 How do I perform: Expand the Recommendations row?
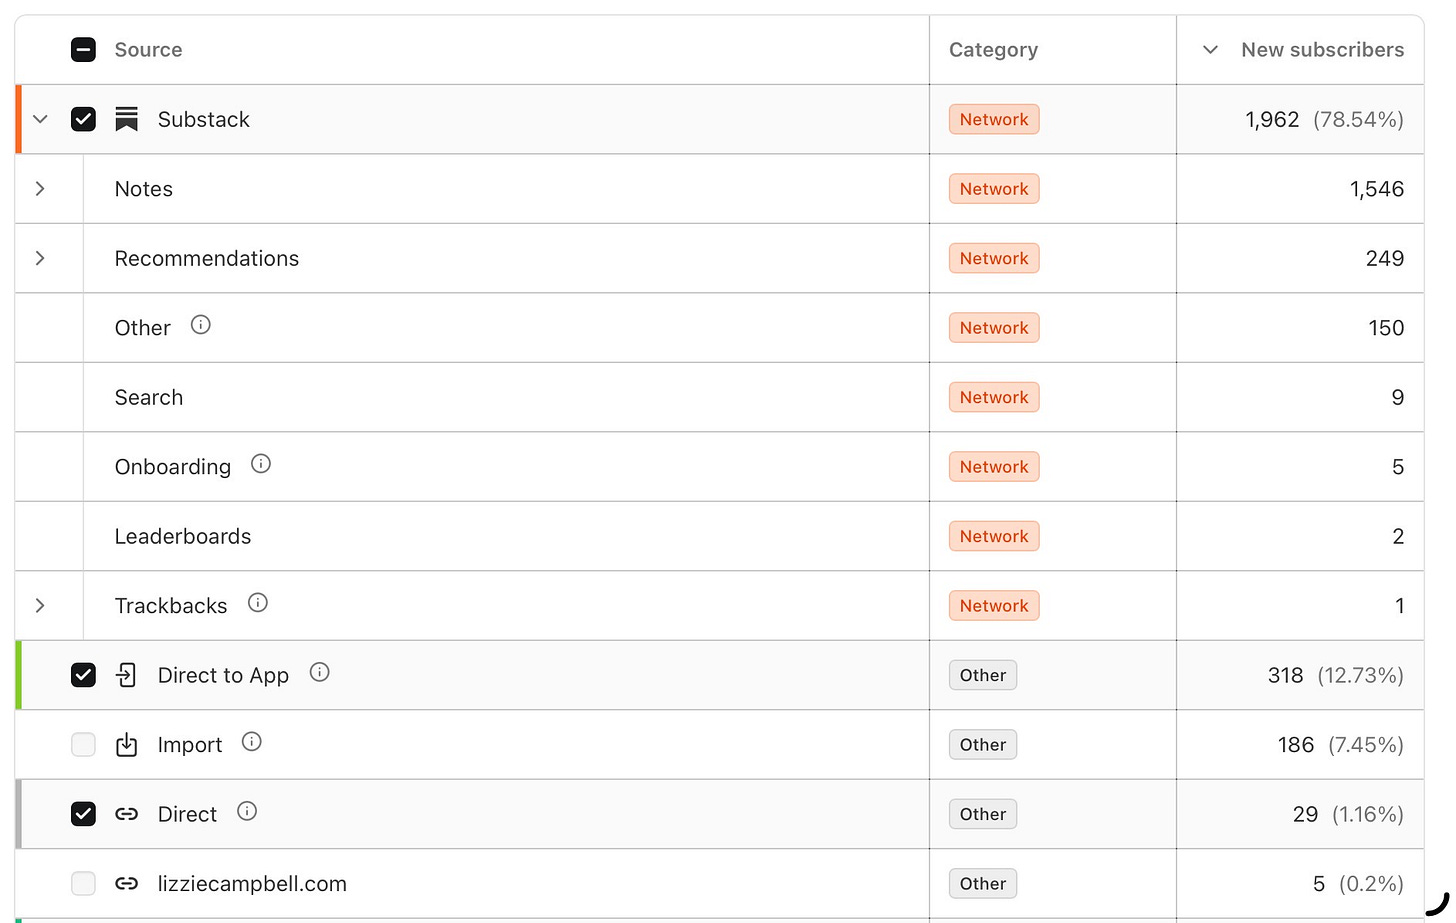(40, 258)
